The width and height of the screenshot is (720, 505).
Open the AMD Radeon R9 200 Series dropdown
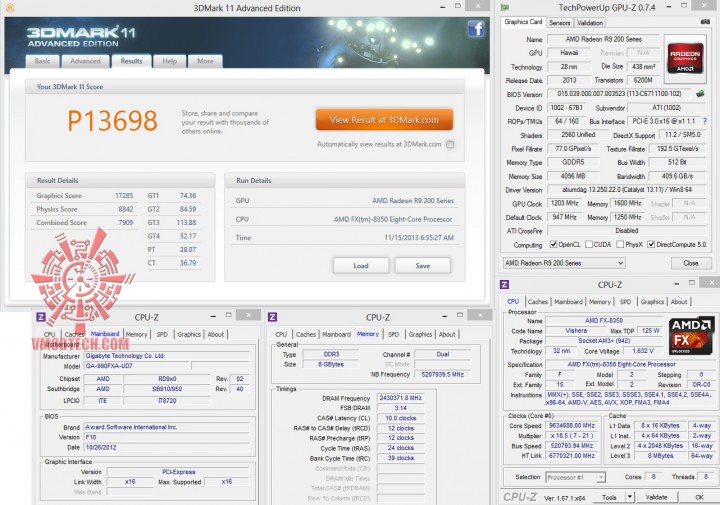point(564,263)
